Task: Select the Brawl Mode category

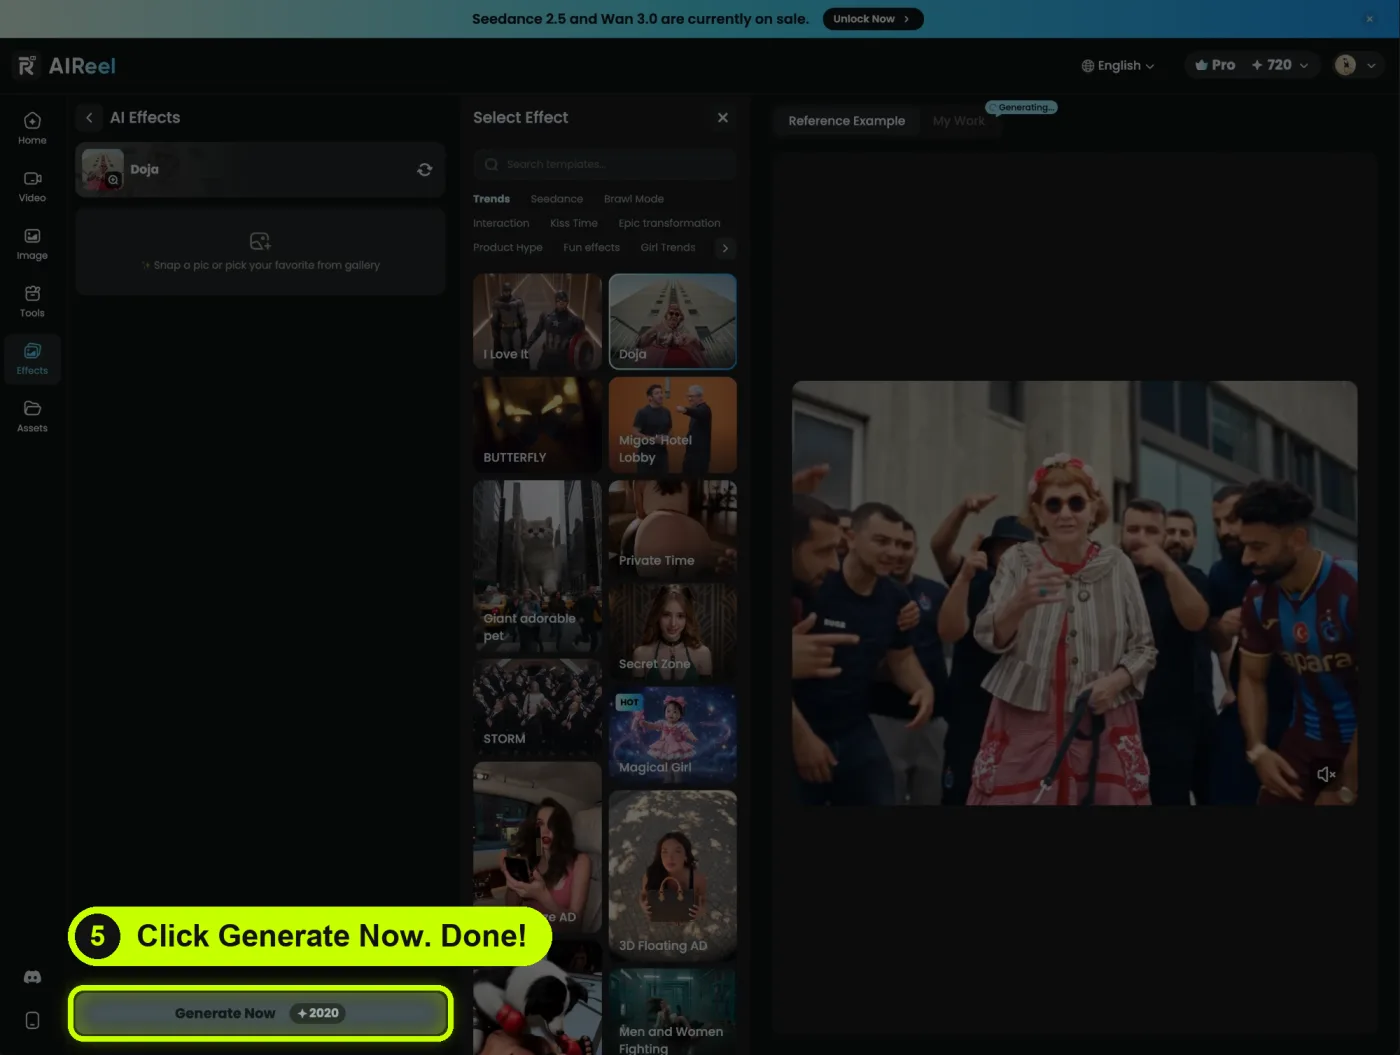Action: click(x=634, y=199)
